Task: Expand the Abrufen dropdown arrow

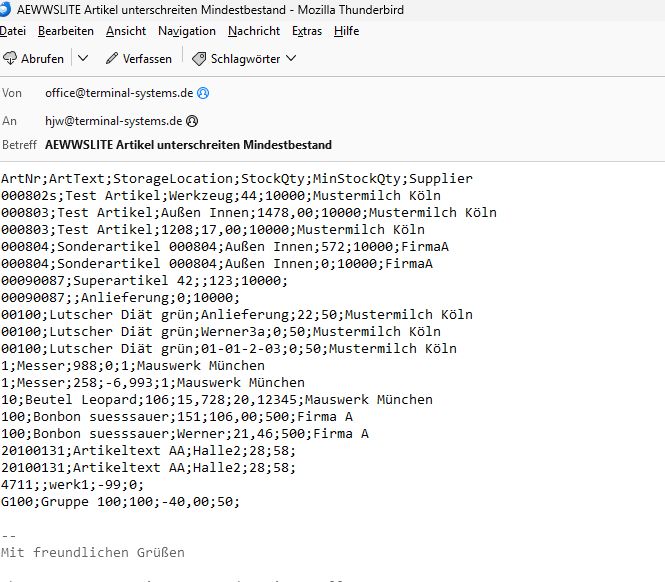Action: (83, 59)
